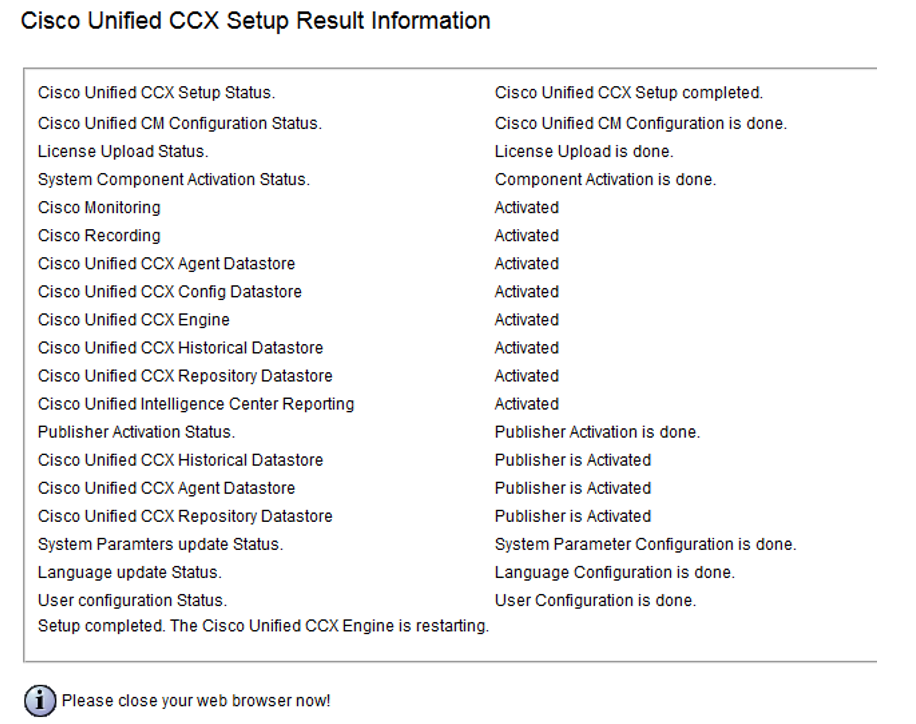916x724 pixels.
Task: Select 'Cisco Unified CCX Config Datastore' label
Action: [x=169, y=292]
